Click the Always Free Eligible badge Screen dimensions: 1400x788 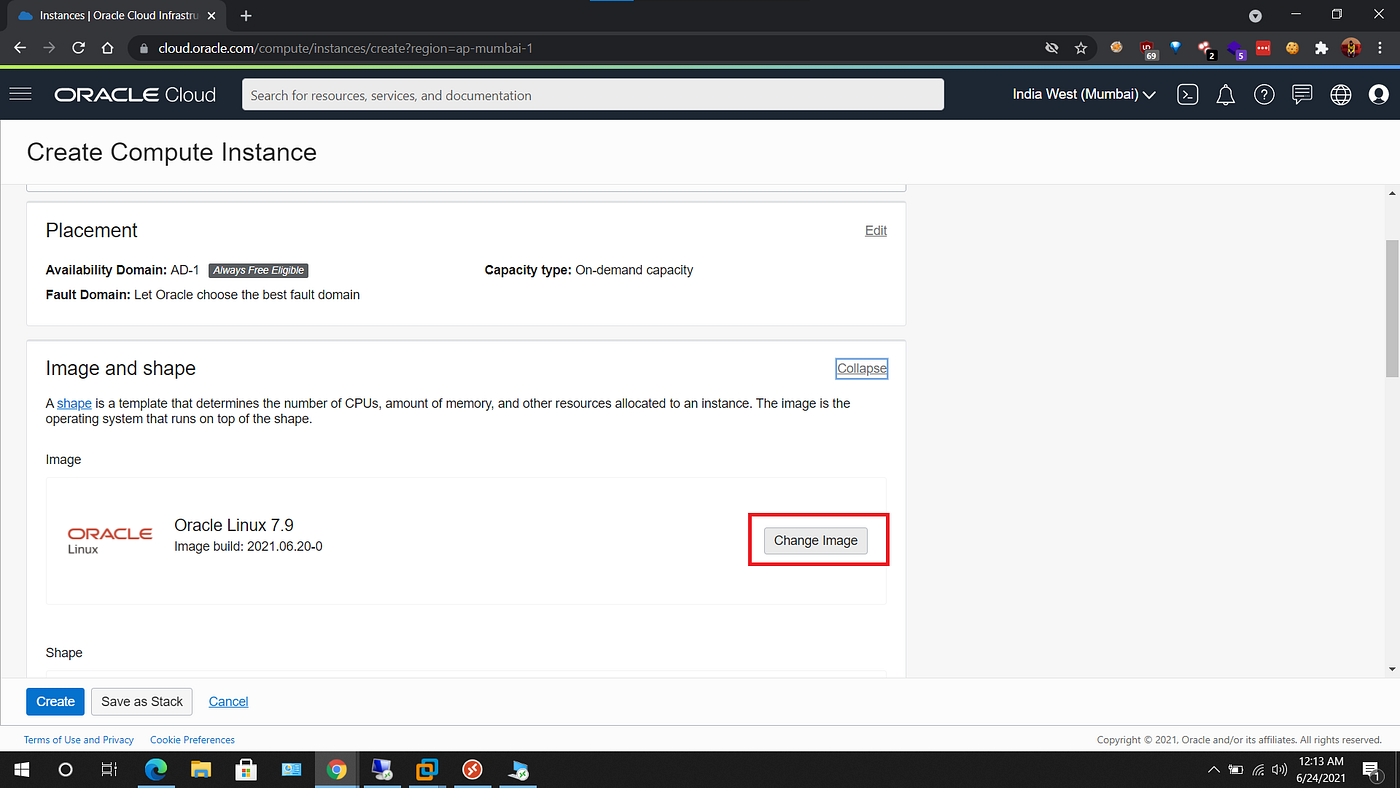point(258,270)
